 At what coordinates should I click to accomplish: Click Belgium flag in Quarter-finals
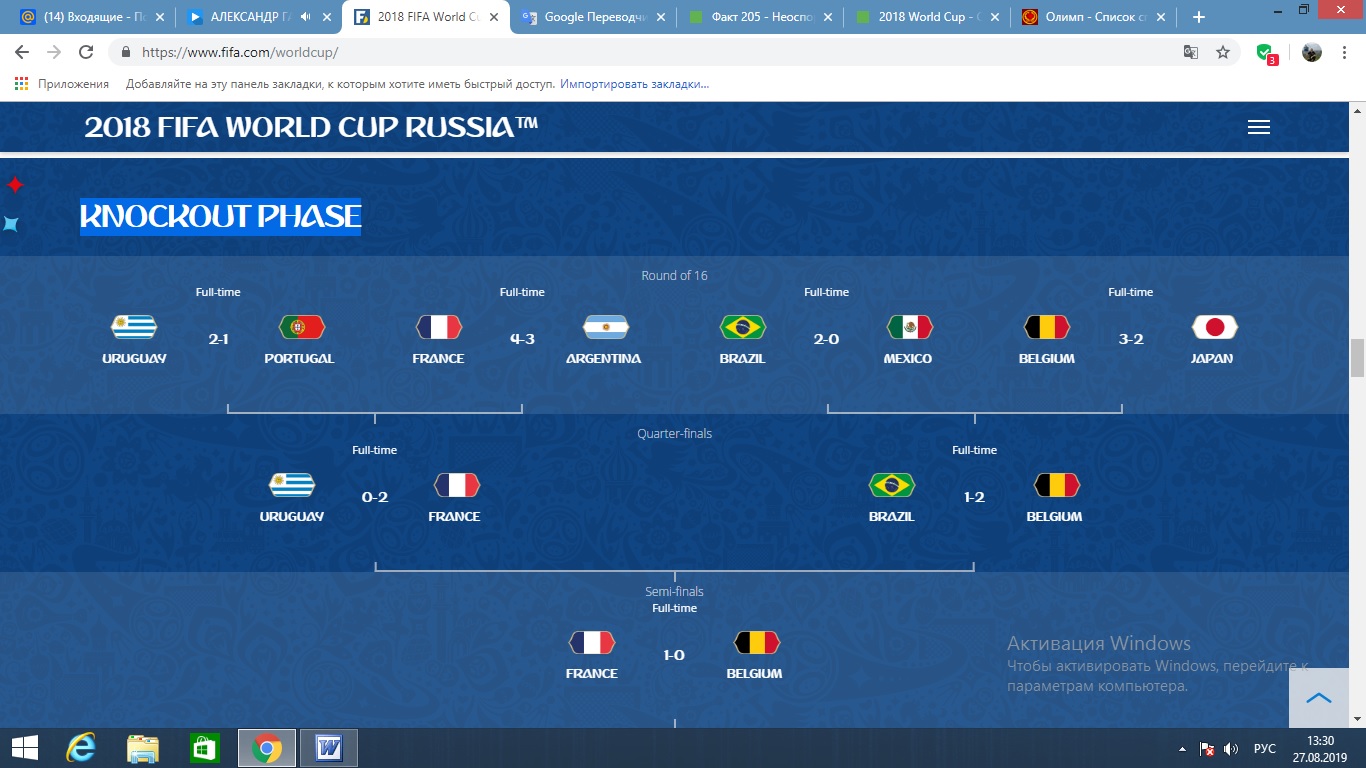pos(1056,485)
